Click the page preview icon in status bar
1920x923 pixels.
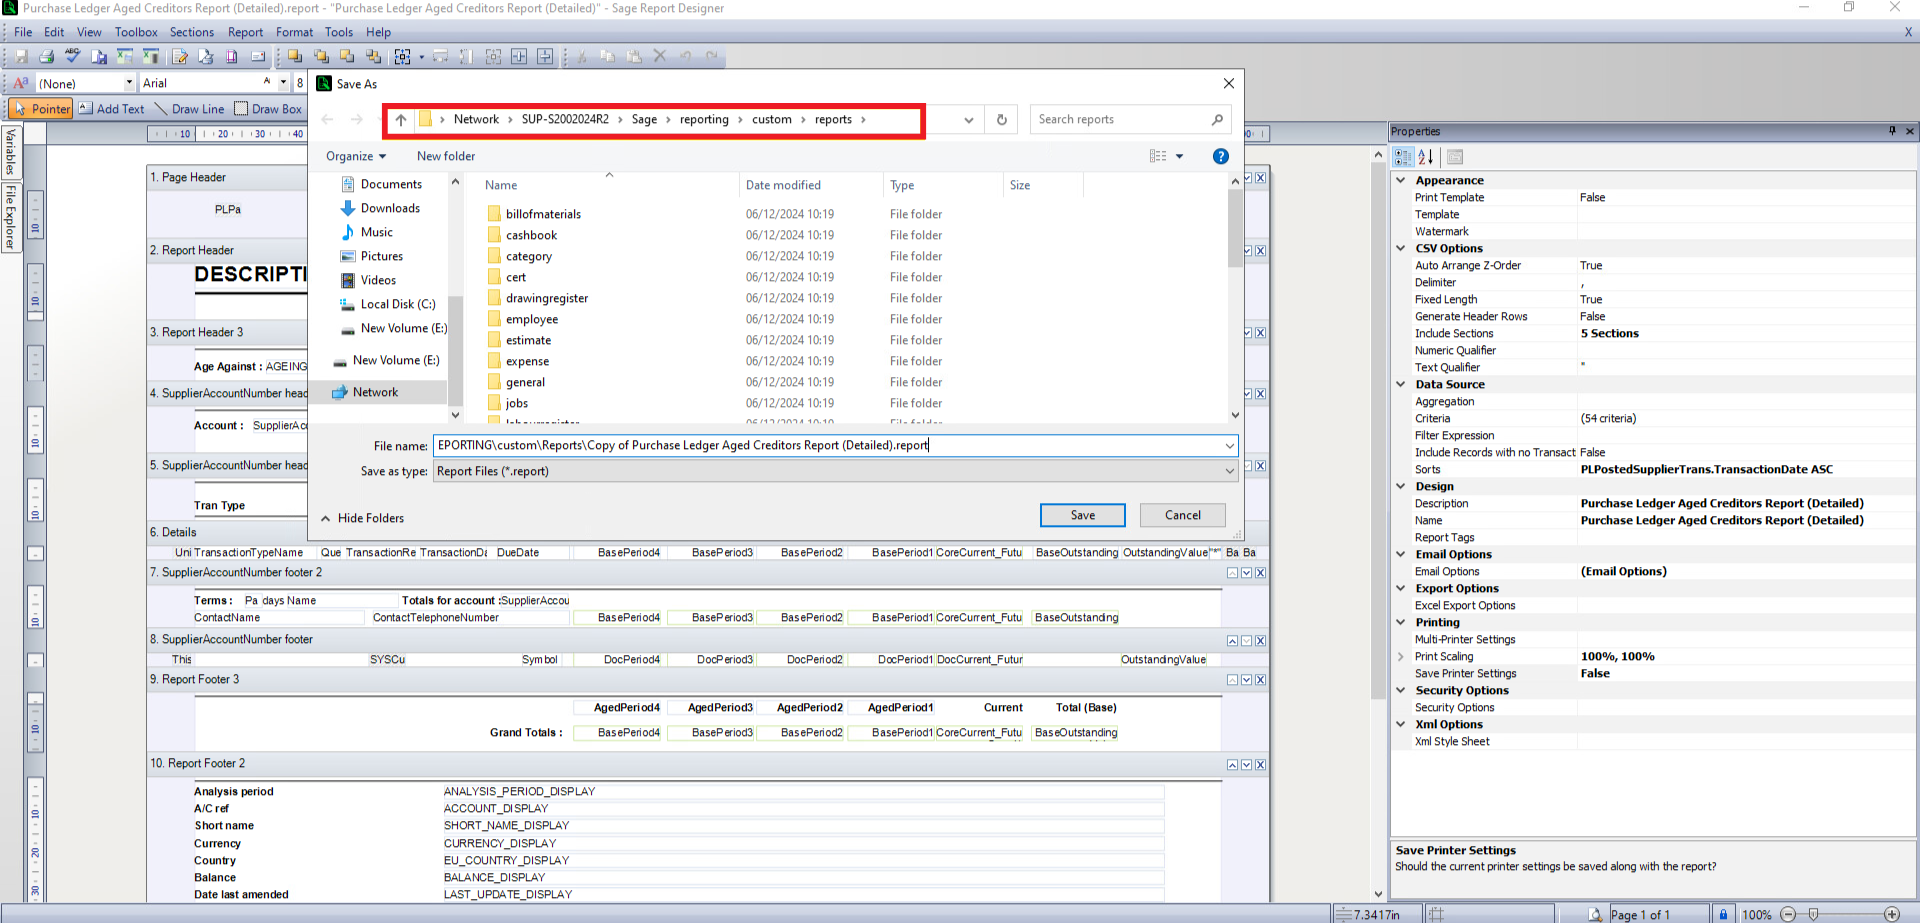pos(1595,914)
